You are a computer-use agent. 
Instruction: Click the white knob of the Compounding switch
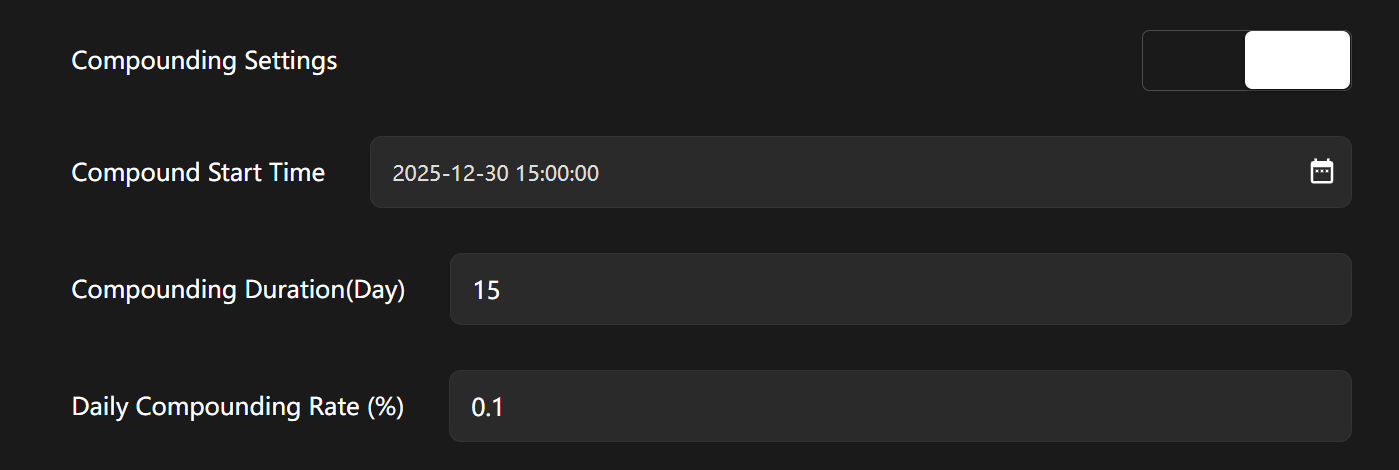(1297, 61)
